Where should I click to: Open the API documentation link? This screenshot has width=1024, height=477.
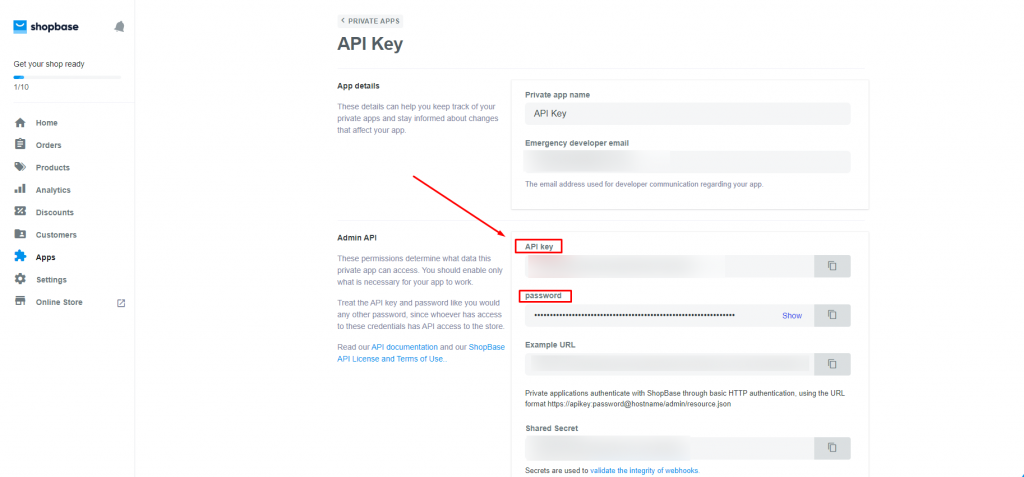click(404, 348)
